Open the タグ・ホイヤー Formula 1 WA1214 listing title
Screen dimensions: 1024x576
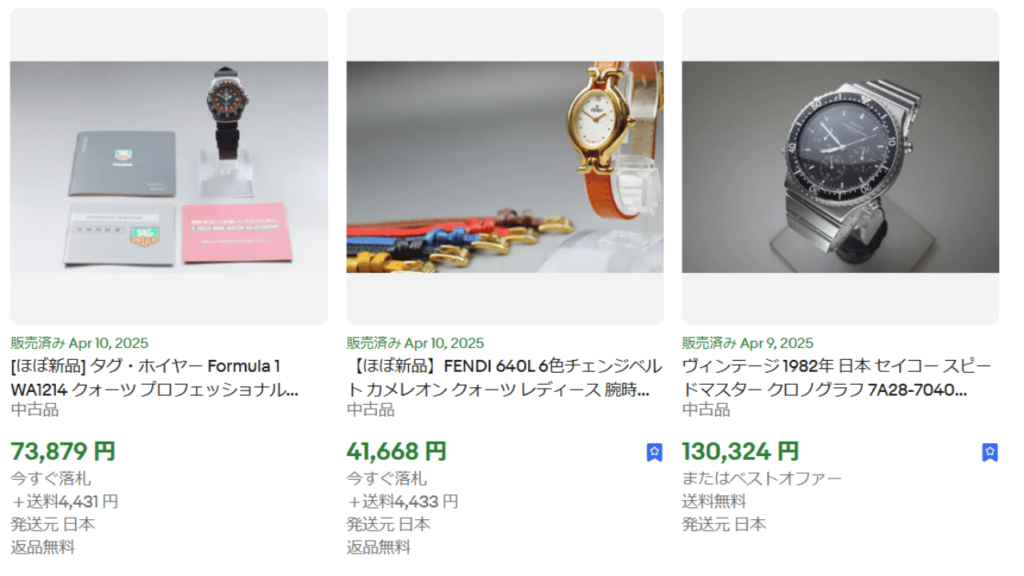pos(155,378)
